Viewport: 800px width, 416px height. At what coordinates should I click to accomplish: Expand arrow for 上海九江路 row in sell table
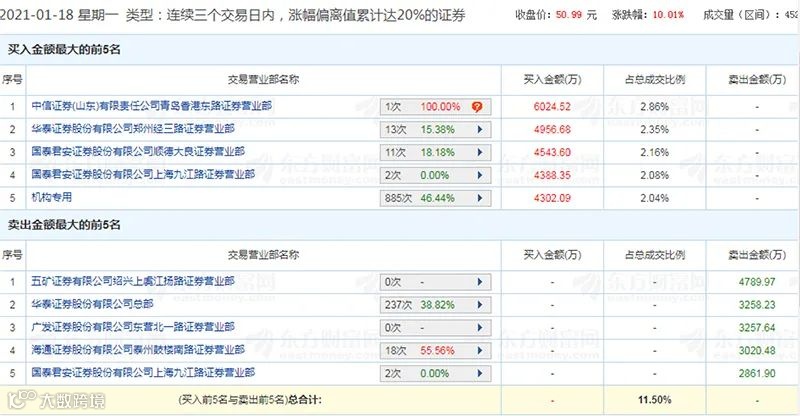[480, 374]
